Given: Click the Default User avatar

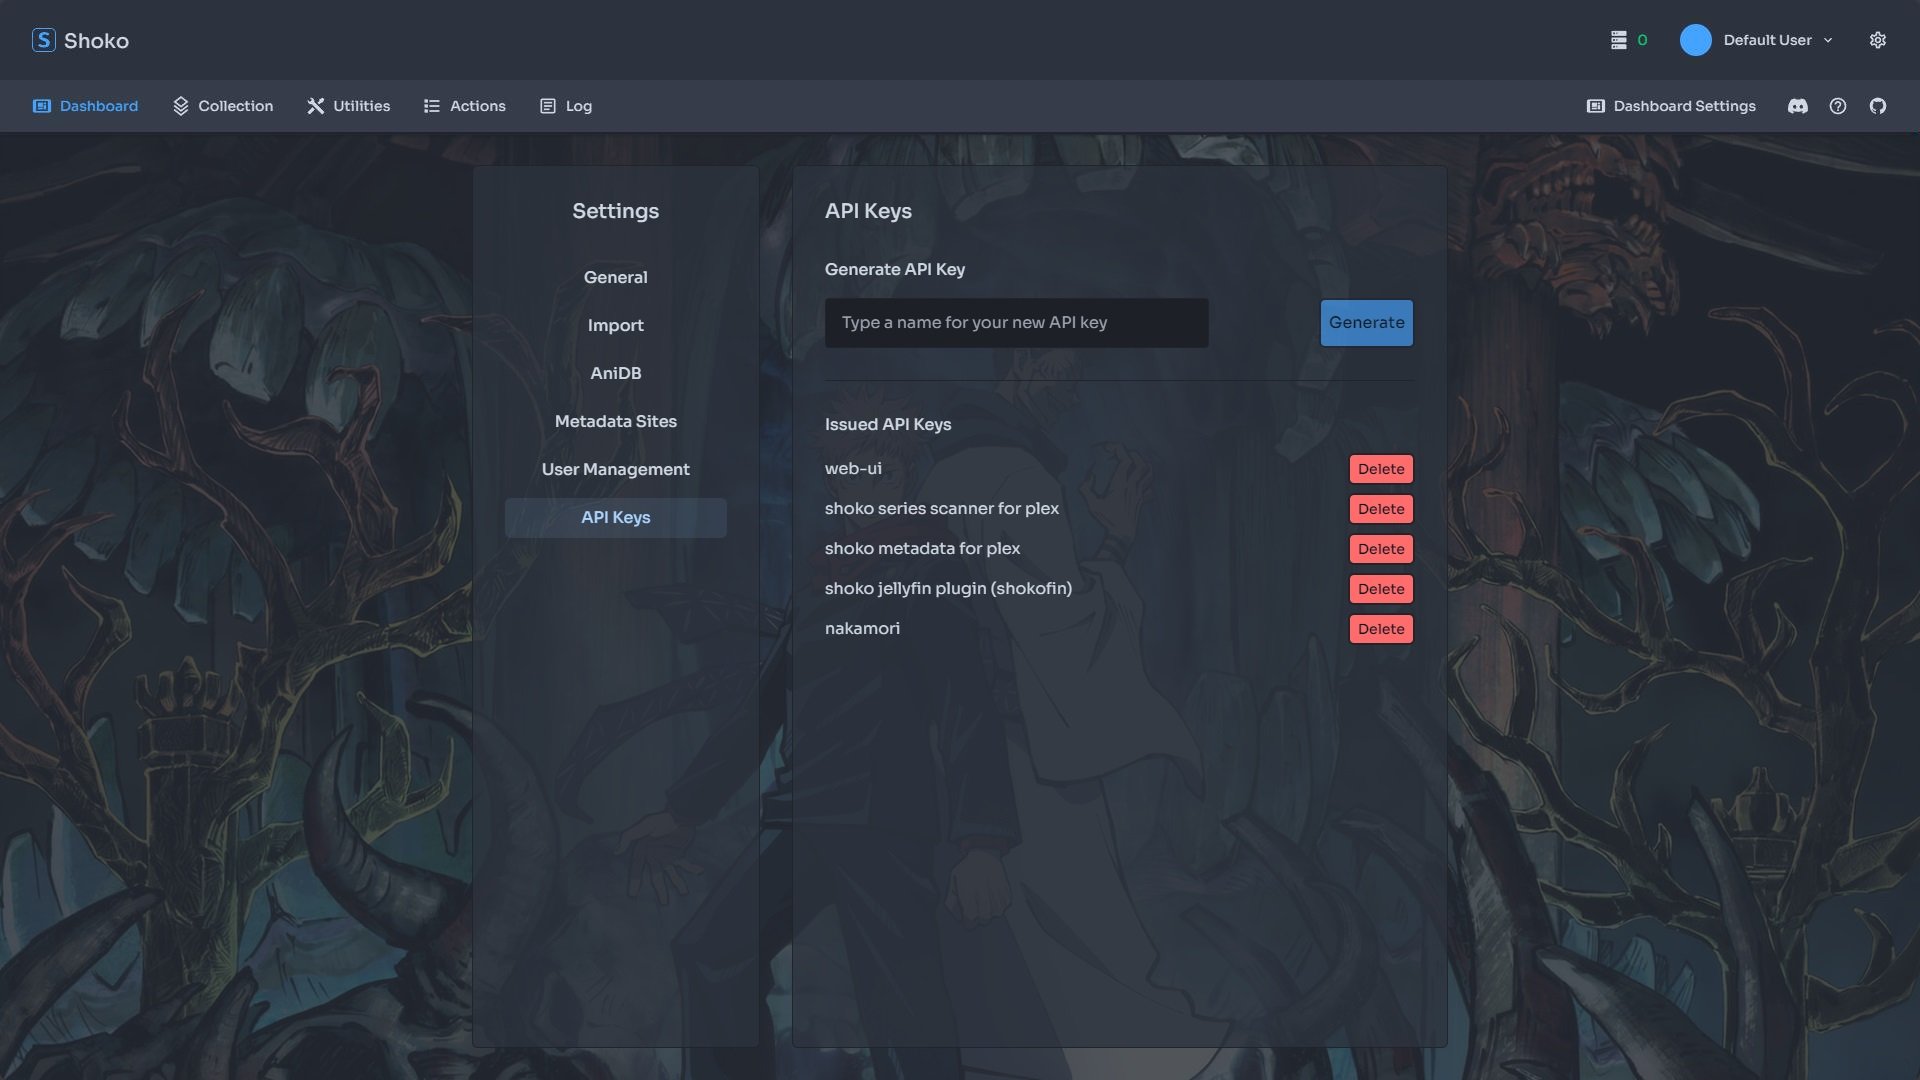Looking at the screenshot, I should 1695,40.
